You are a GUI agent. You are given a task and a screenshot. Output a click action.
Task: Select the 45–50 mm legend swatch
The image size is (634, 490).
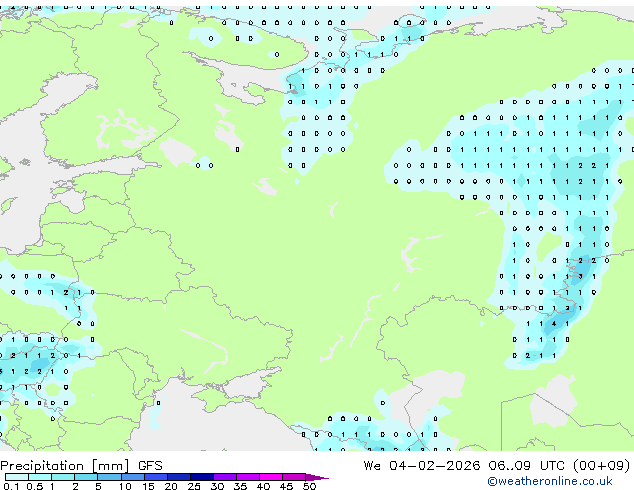294,477
